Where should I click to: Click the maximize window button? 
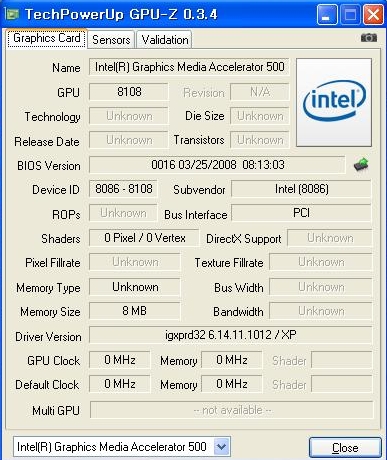350,14
